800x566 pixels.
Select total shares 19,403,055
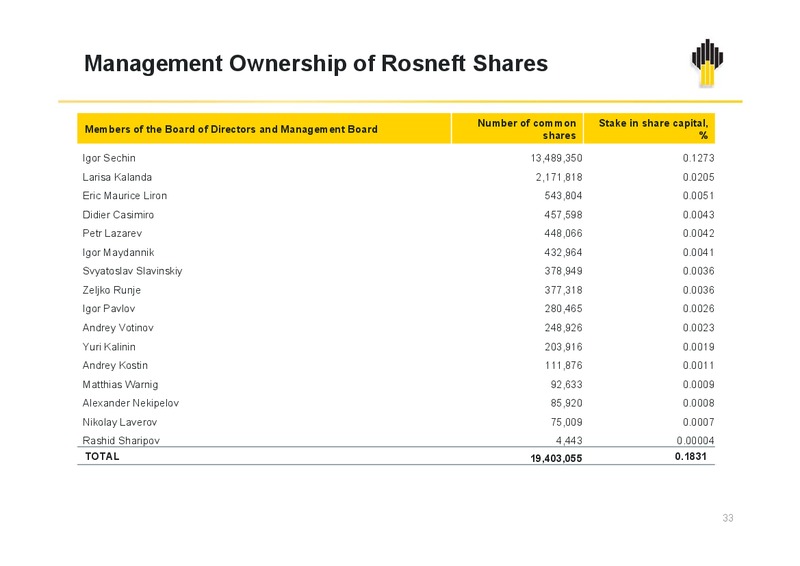click(556, 458)
